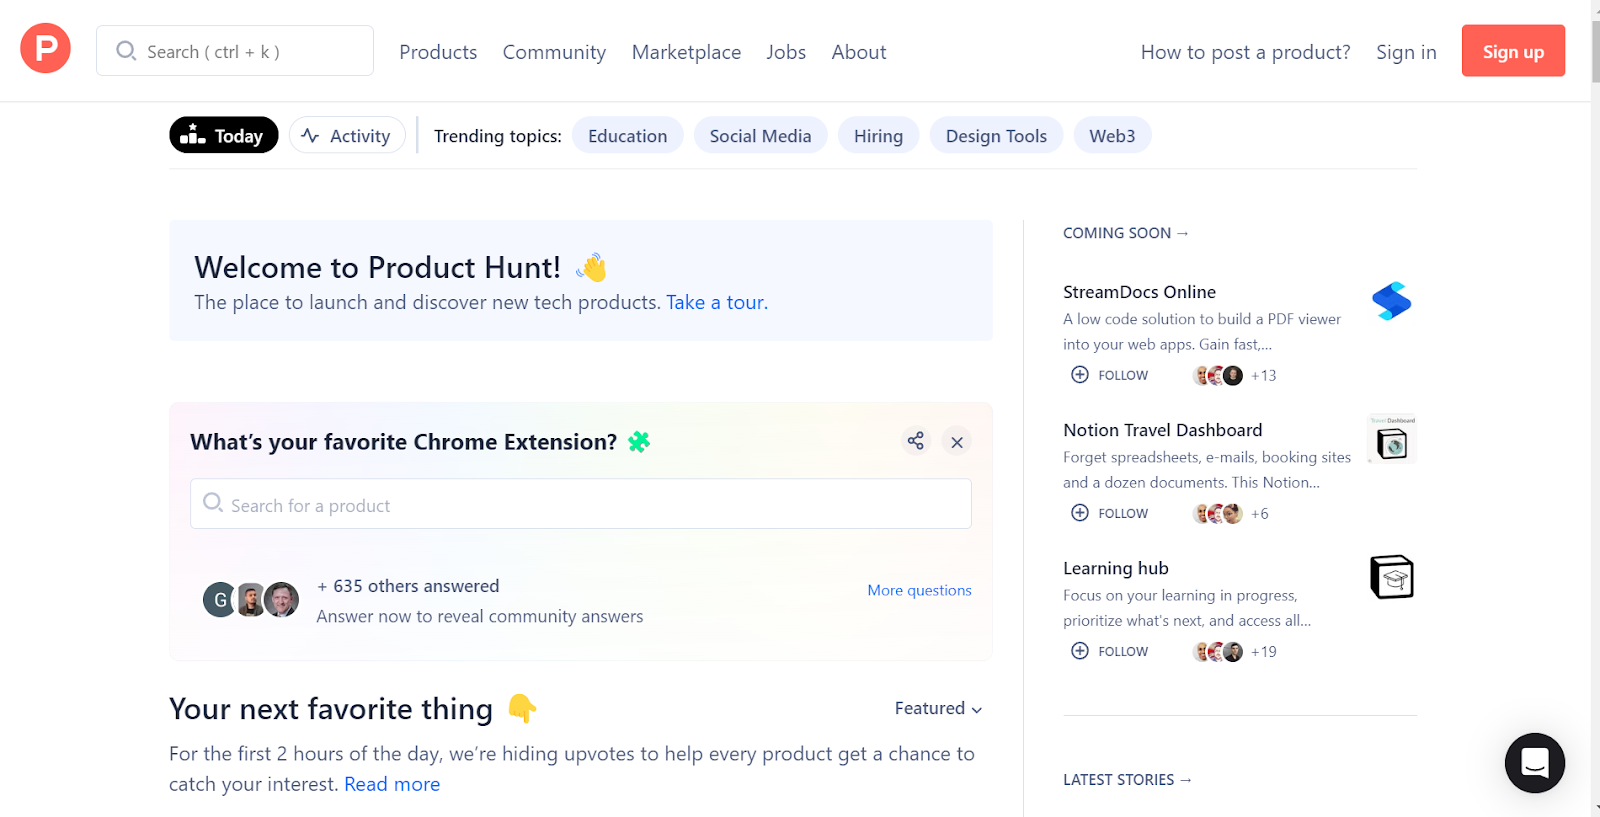Select the Today tab
1600x817 pixels.
[224, 135]
